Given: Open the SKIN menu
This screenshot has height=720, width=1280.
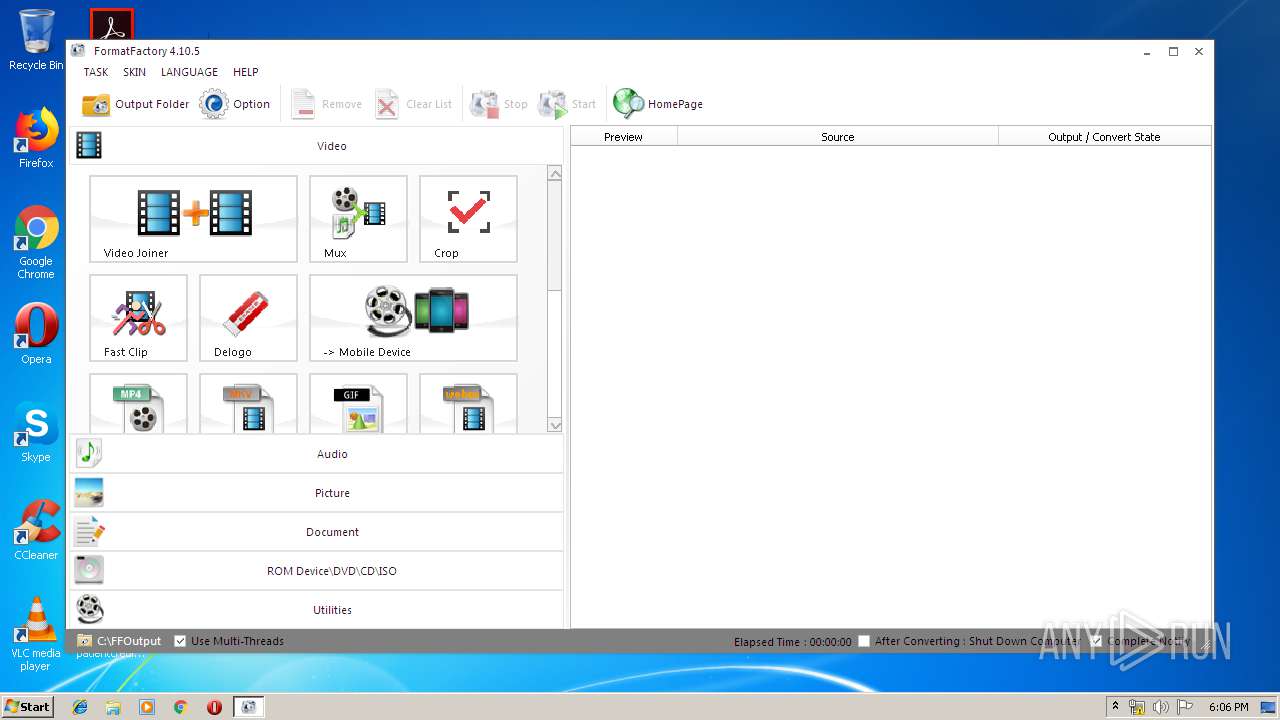Looking at the screenshot, I should pyautogui.click(x=134, y=72).
